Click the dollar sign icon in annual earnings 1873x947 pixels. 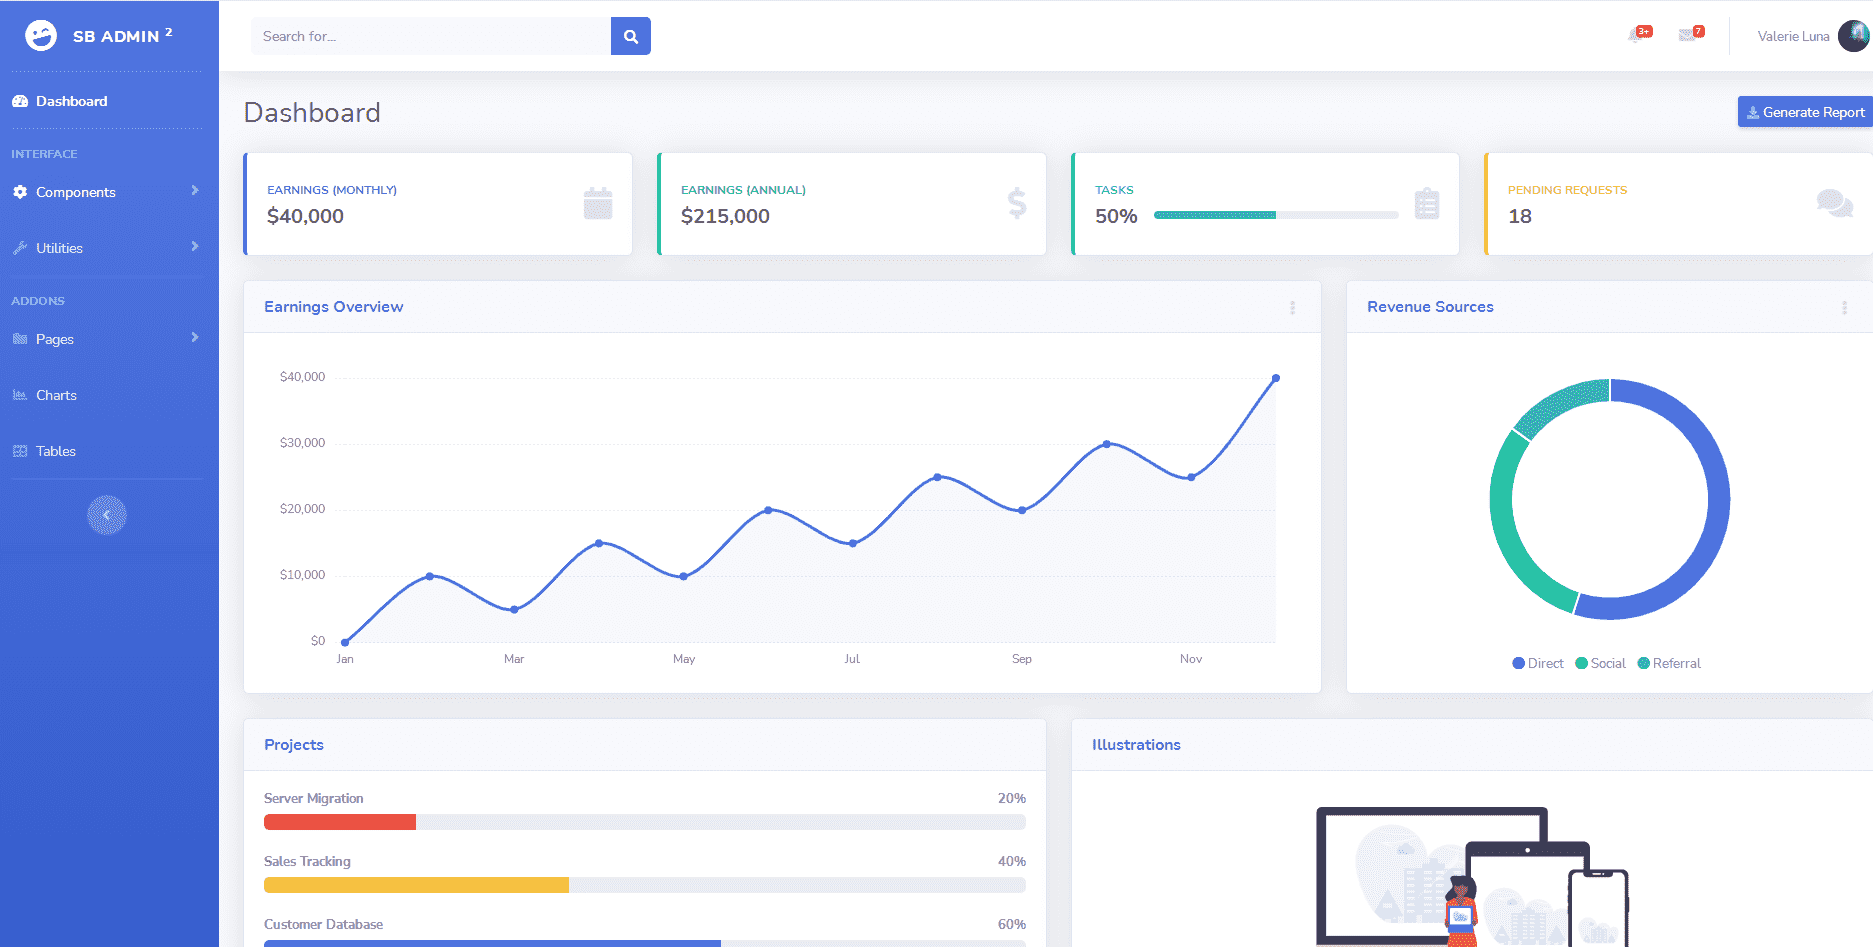click(1016, 204)
